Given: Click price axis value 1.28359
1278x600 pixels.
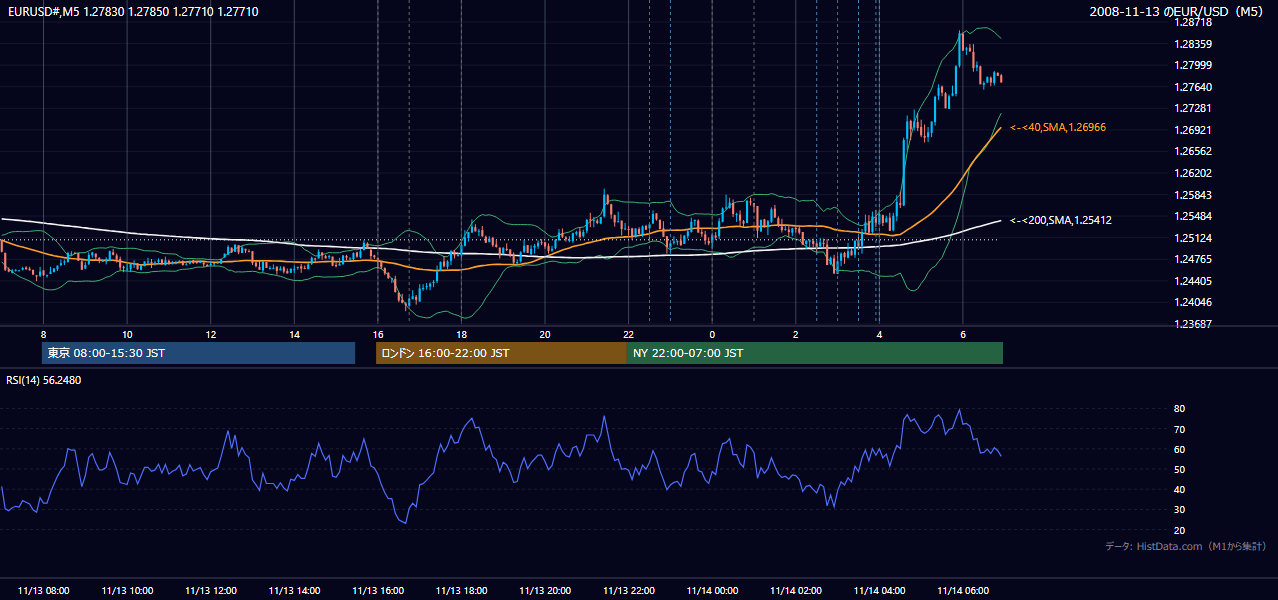Looking at the screenshot, I should [1193, 44].
